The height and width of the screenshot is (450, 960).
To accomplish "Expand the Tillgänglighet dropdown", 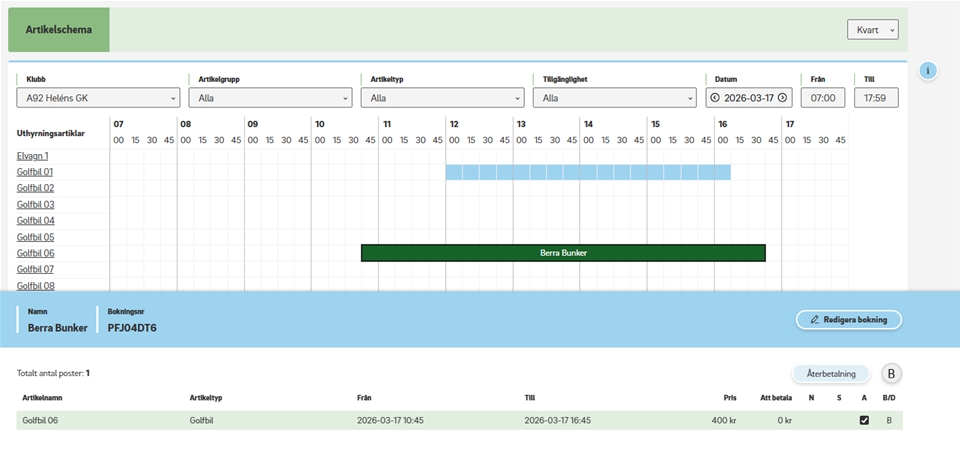I will (x=614, y=98).
